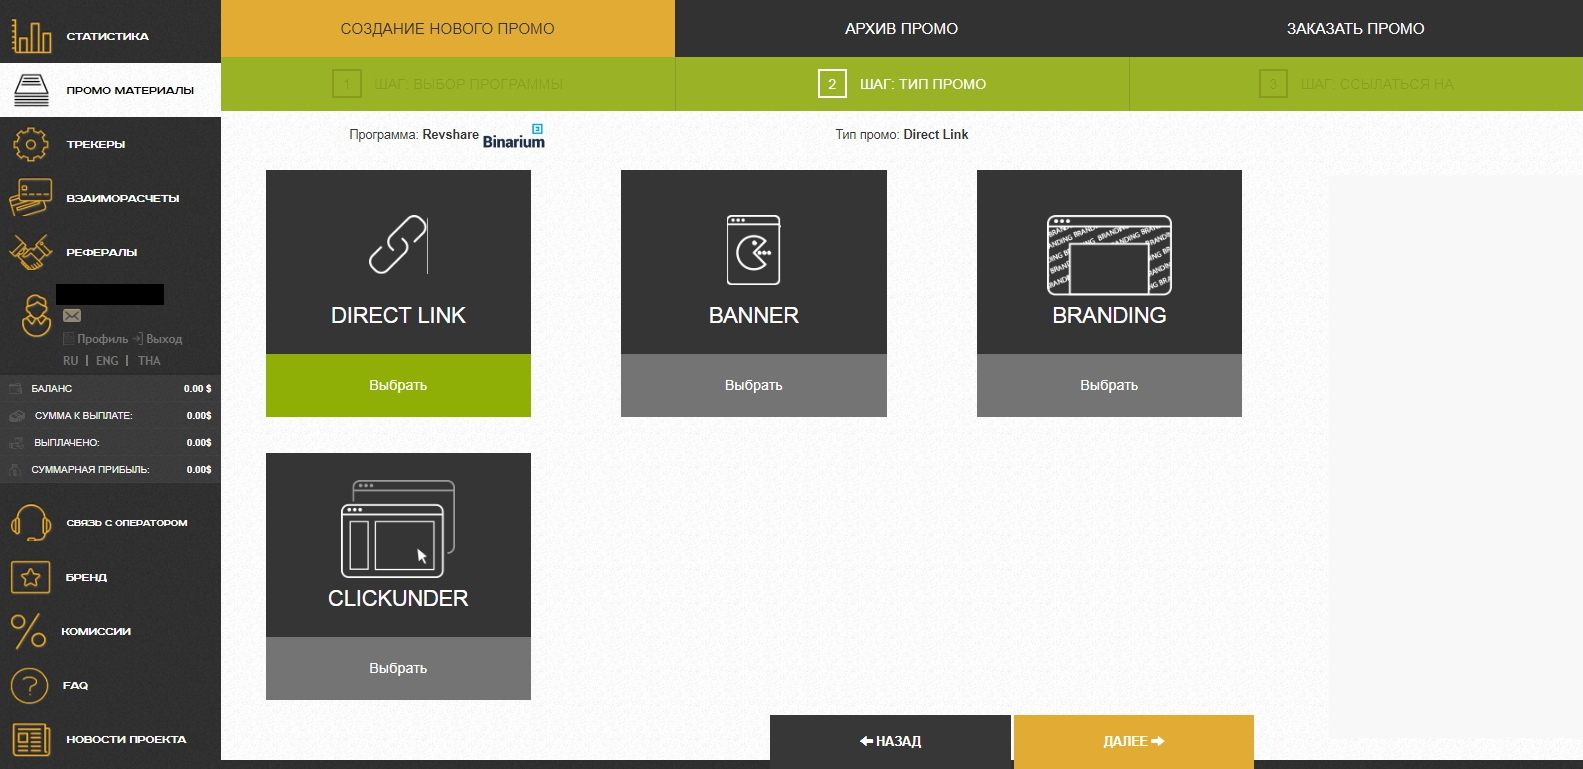Click the Трекеры gear icon
1583x769 pixels.
click(31, 144)
